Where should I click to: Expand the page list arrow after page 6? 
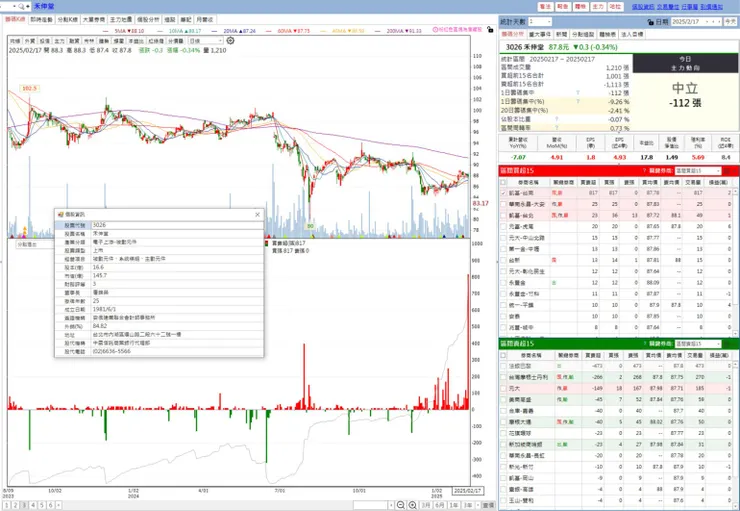coord(59,505)
